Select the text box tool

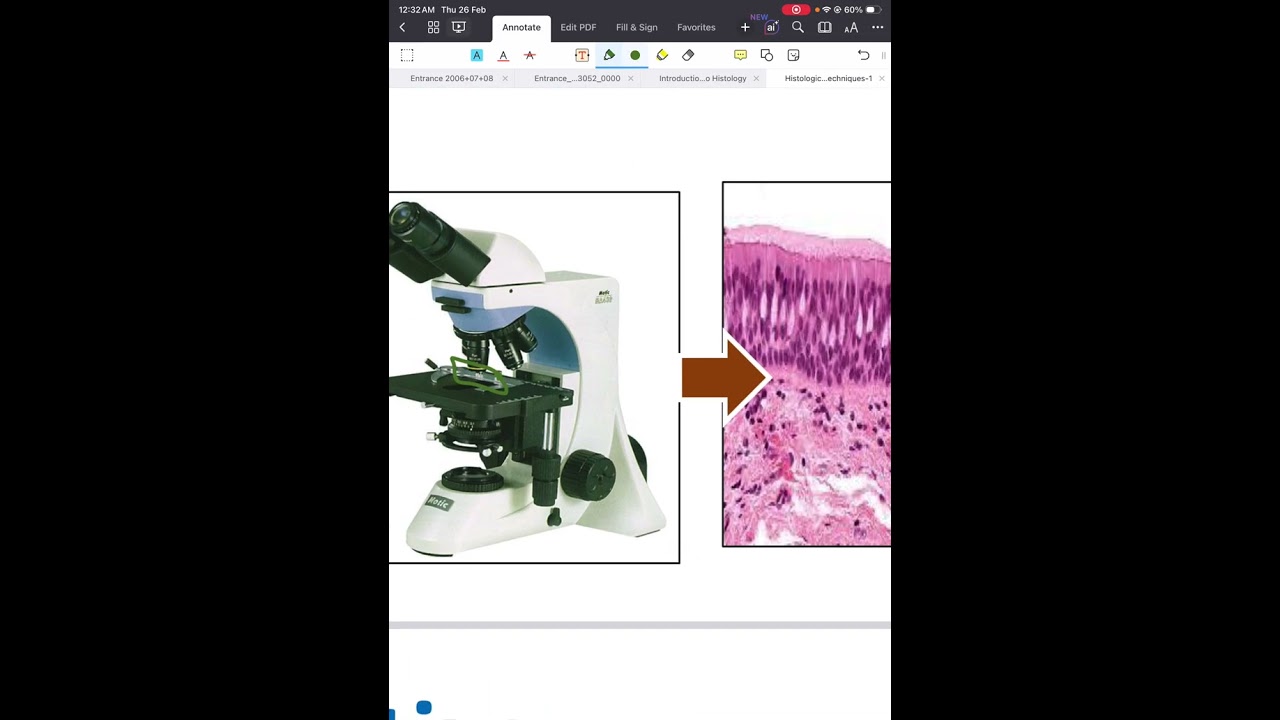tap(582, 55)
